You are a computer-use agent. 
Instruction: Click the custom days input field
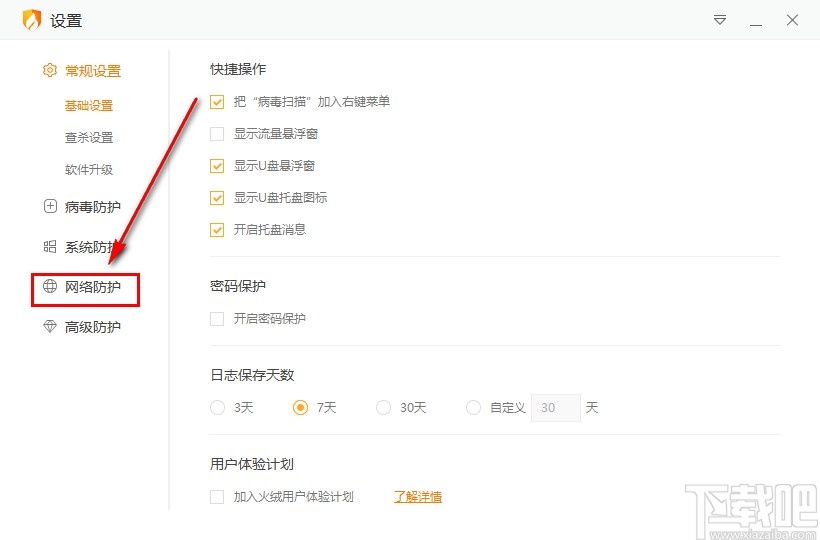point(555,408)
